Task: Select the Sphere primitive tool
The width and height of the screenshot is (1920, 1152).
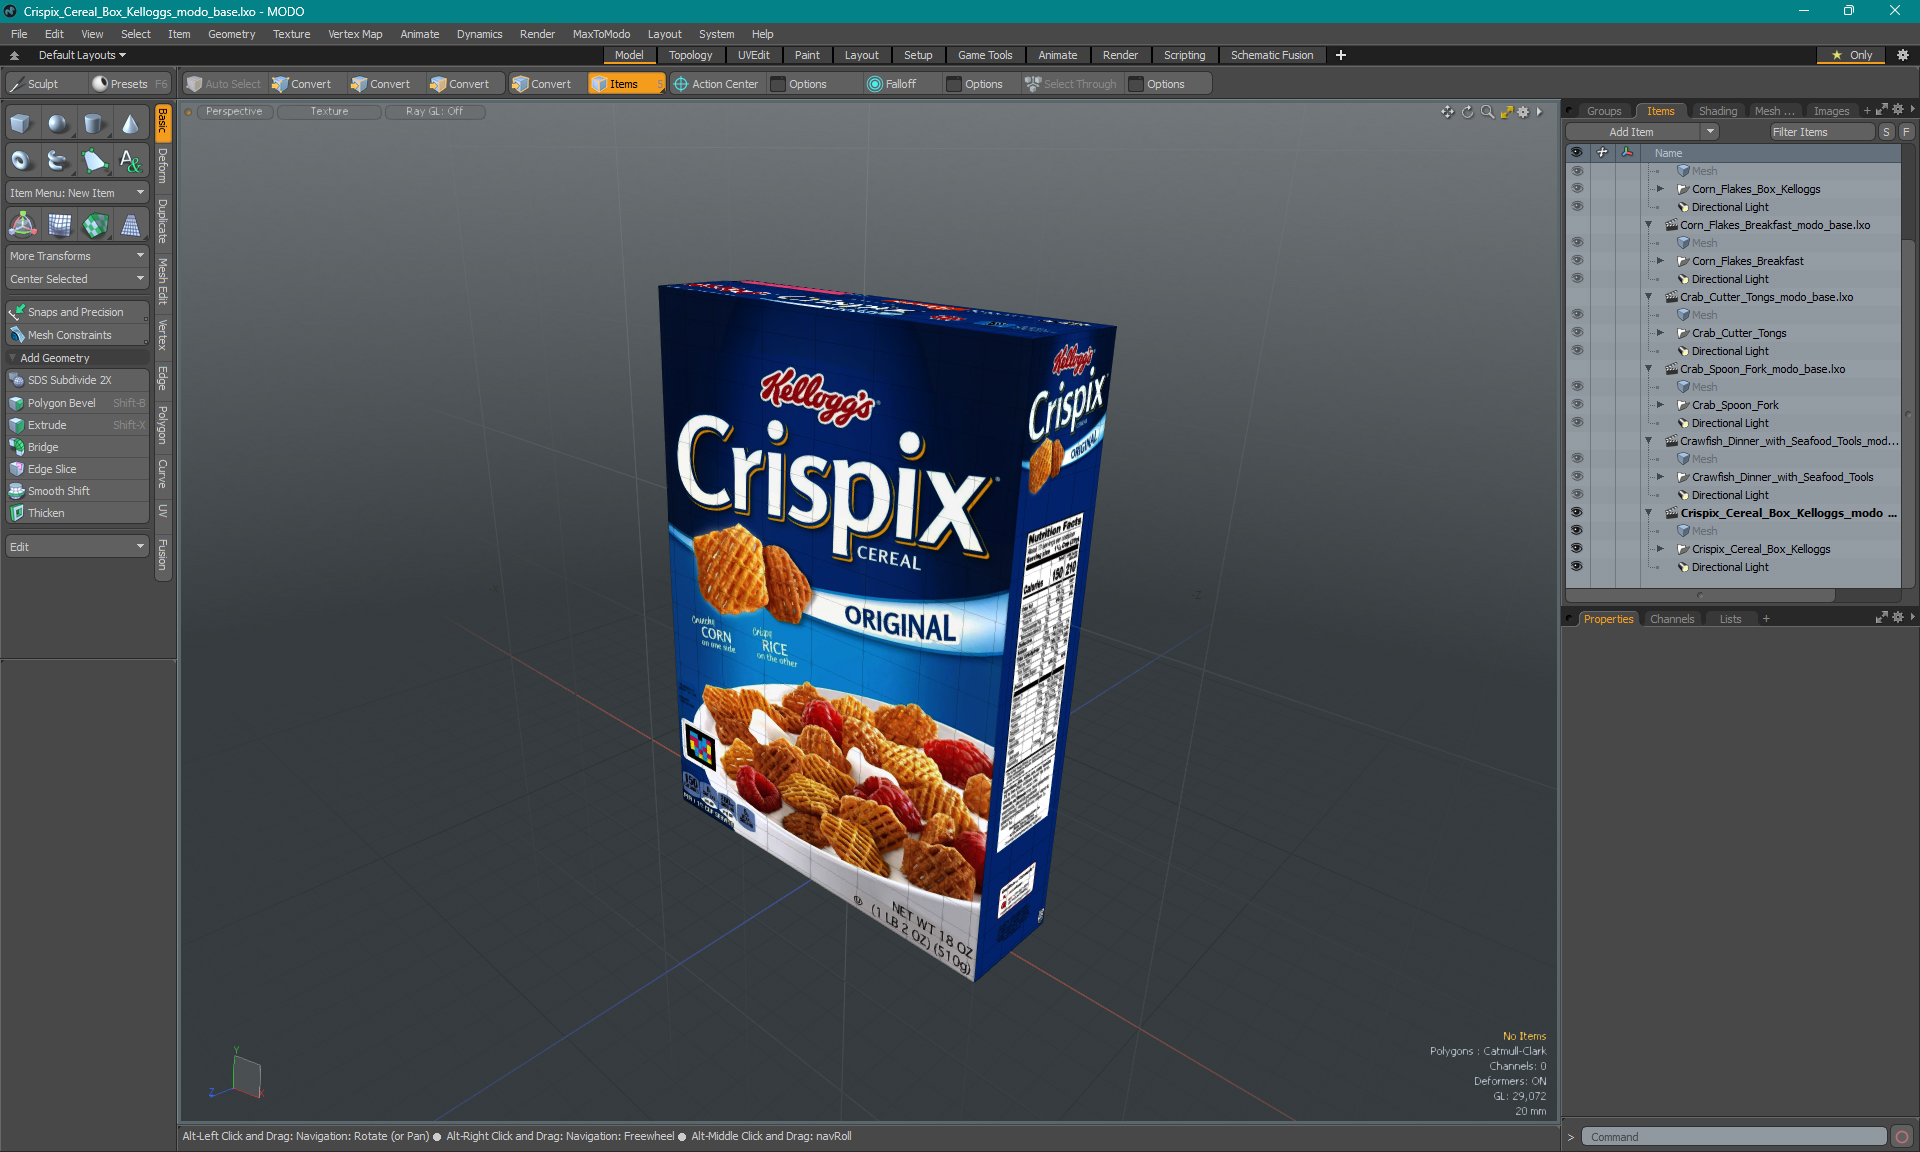Action: pos(58,124)
